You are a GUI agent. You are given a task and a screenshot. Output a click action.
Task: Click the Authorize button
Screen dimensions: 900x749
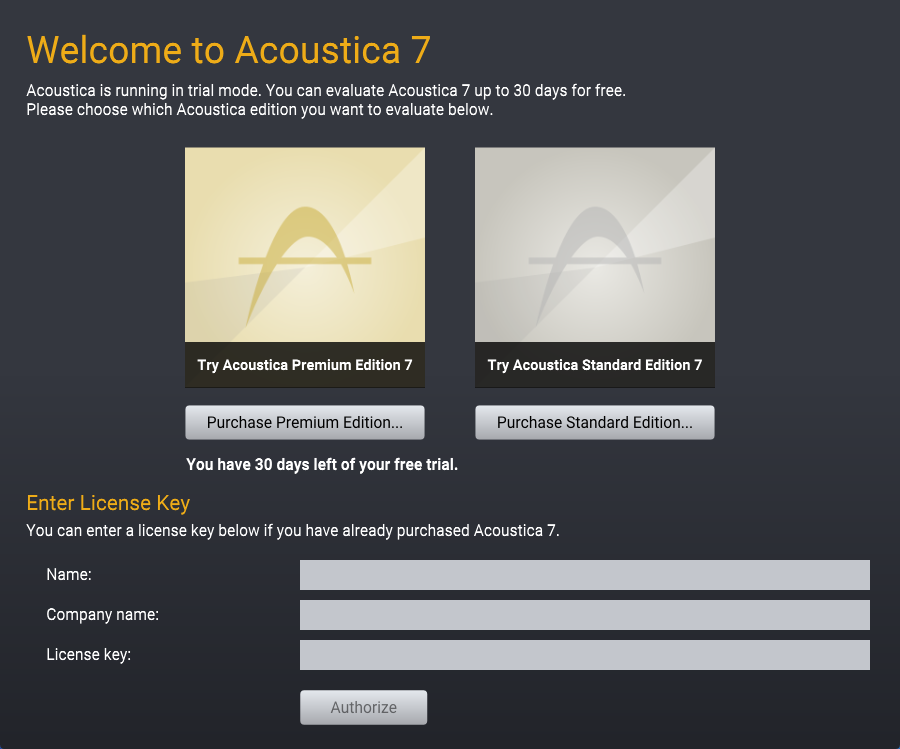pyautogui.click(x=363, y=707)
